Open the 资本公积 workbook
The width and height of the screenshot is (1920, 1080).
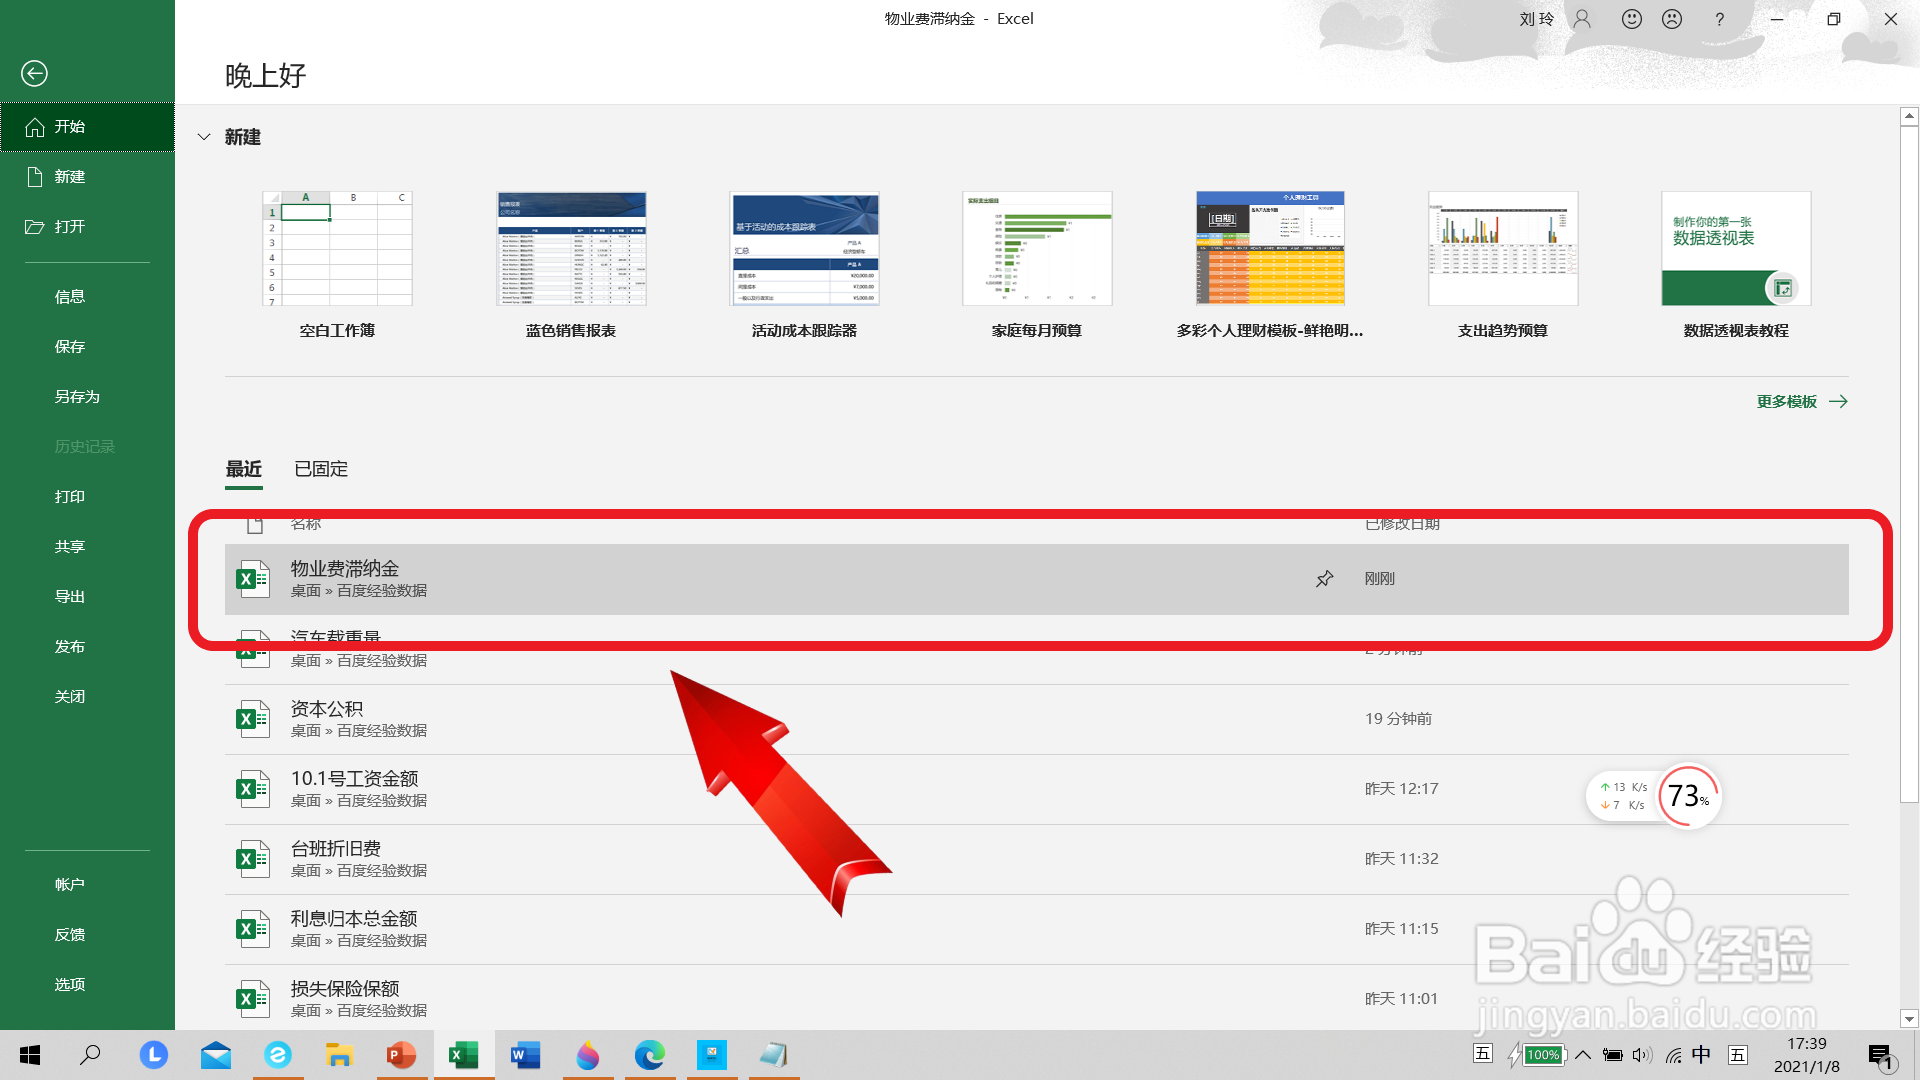coord(1036,719)
